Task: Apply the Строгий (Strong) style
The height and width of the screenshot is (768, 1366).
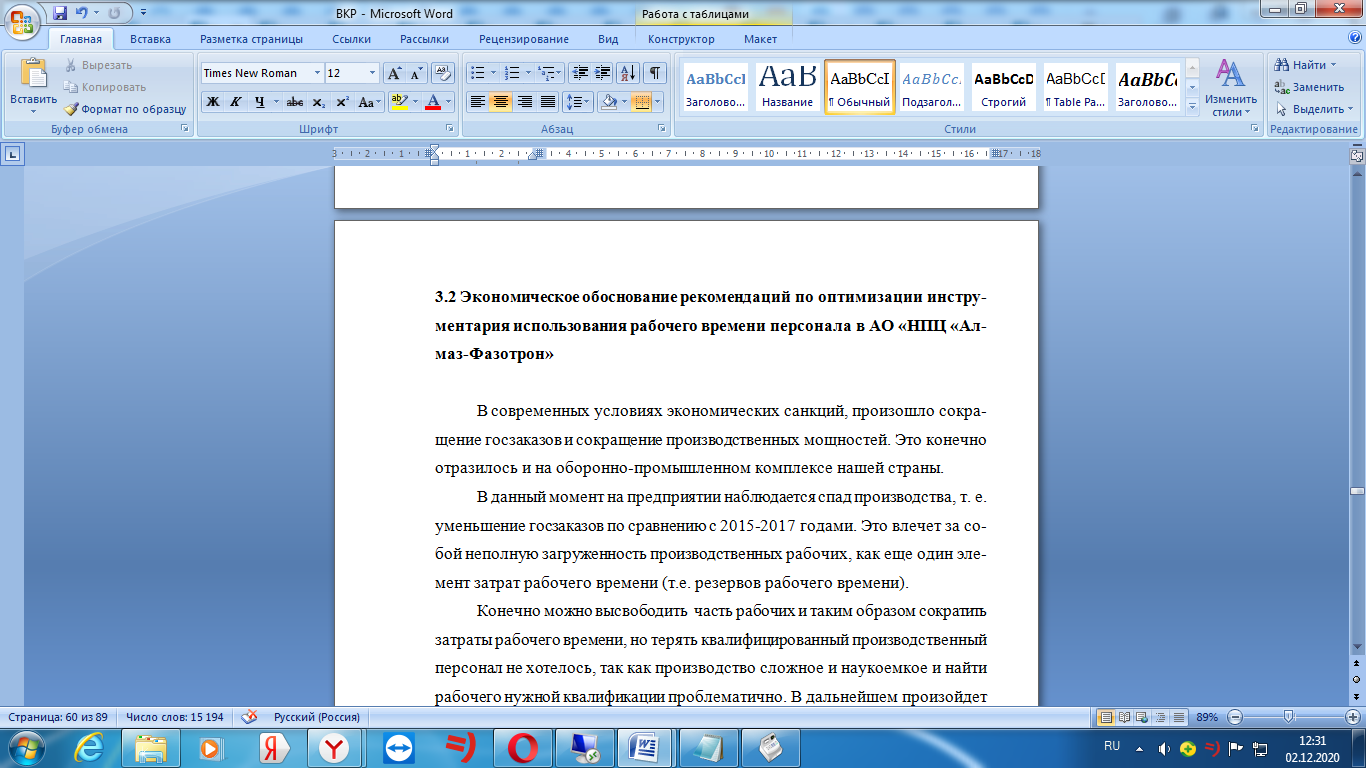Action: click(x=1004, y=88)
